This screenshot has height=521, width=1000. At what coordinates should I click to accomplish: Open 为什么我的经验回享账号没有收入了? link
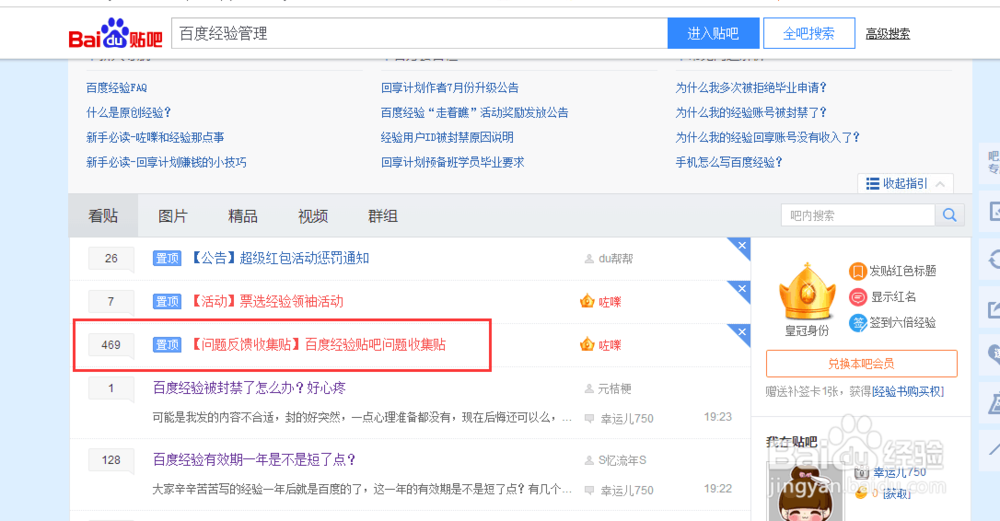tap(767, 138)
